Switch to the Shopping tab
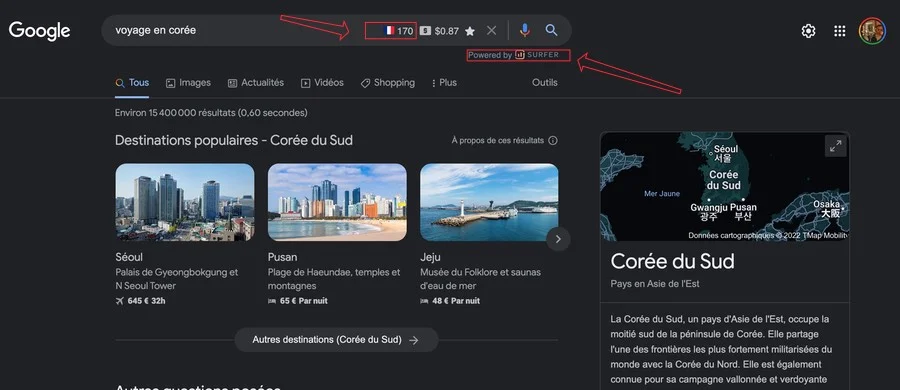 [x=387, y=83]
